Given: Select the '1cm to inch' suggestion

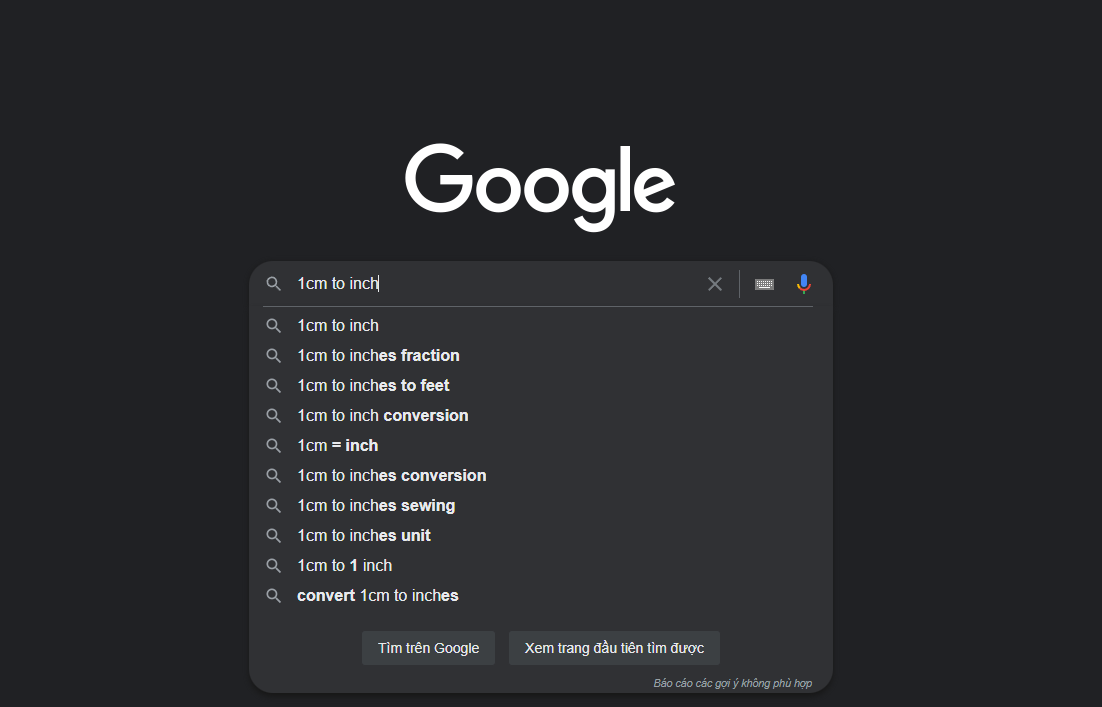Looking at the screenshot, I should pyautogui.click(x=338, y=326).
